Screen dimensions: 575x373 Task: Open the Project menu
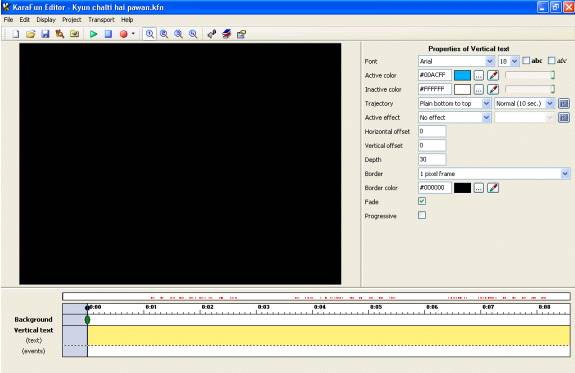click(72, 20)
